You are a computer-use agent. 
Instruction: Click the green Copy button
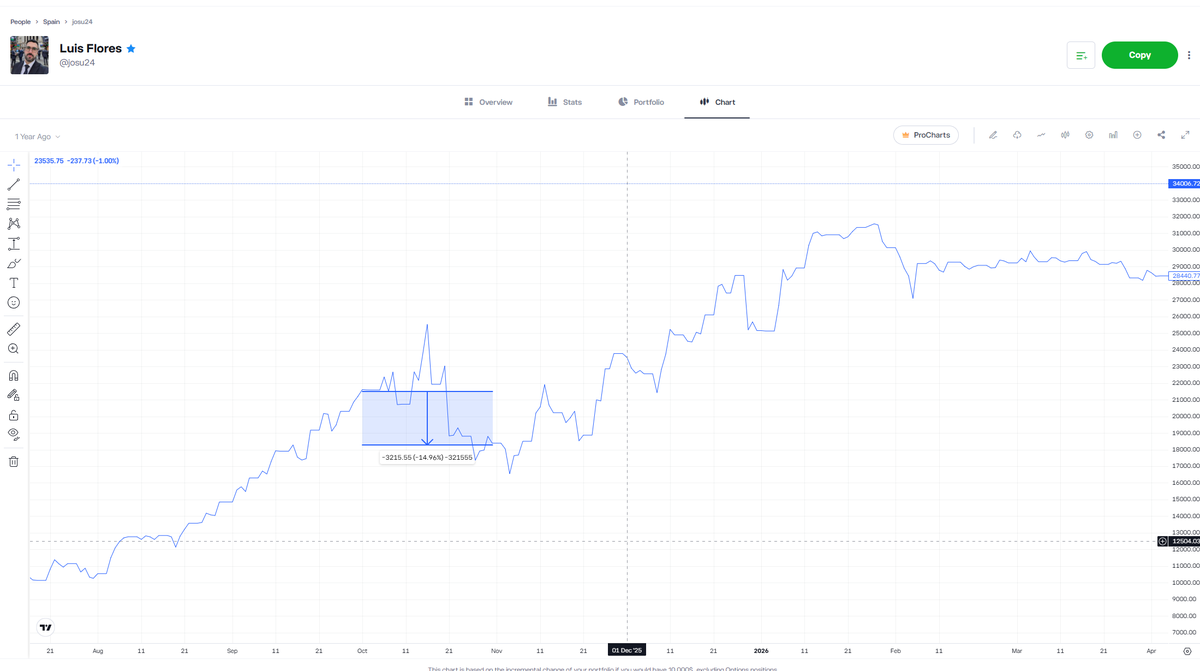pyautogui.click(x=1140, y=55)
